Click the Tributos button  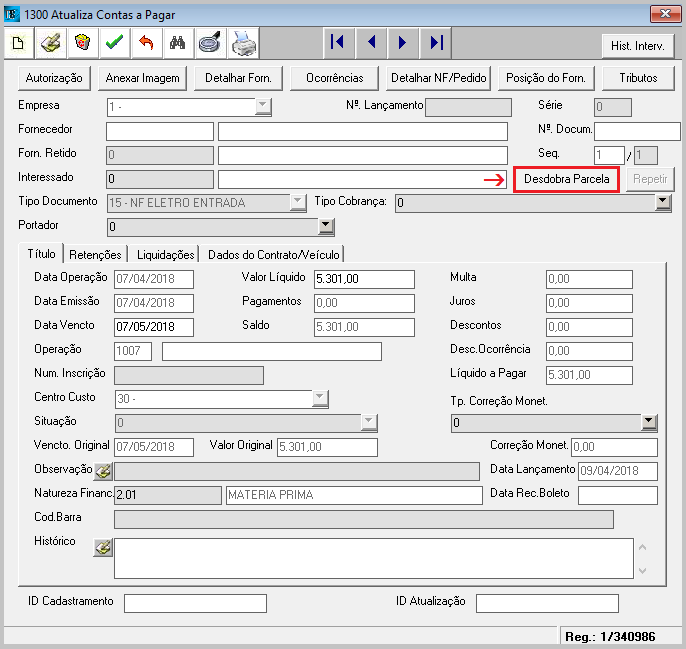coord(638,78)
